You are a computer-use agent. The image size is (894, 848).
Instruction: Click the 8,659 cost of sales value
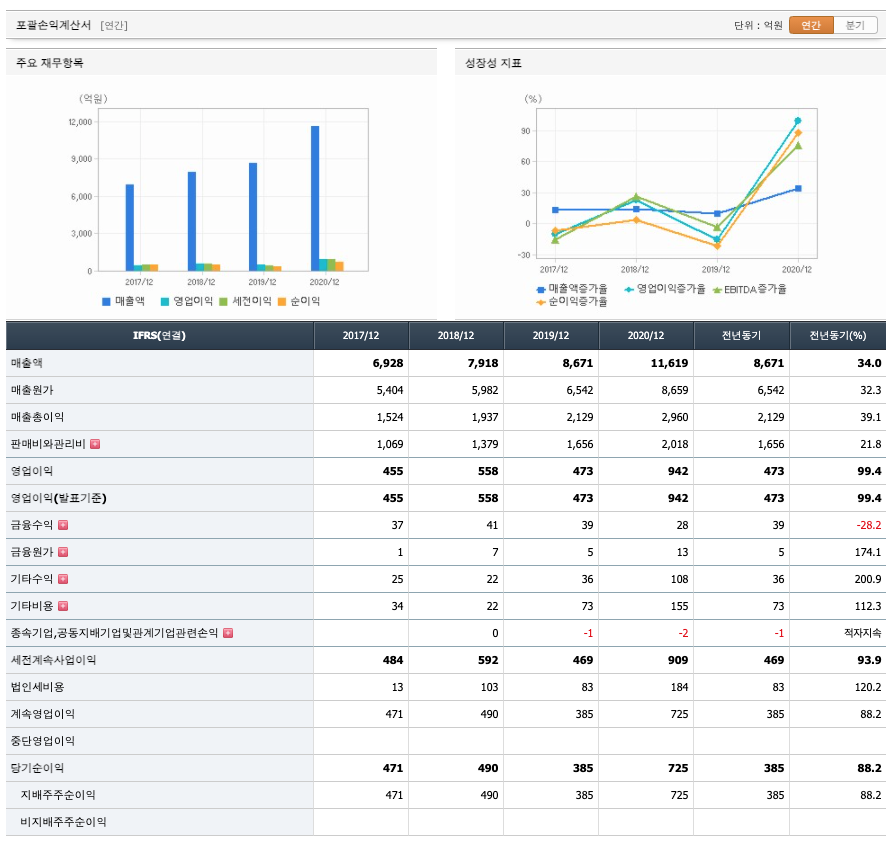pos(675,390)
